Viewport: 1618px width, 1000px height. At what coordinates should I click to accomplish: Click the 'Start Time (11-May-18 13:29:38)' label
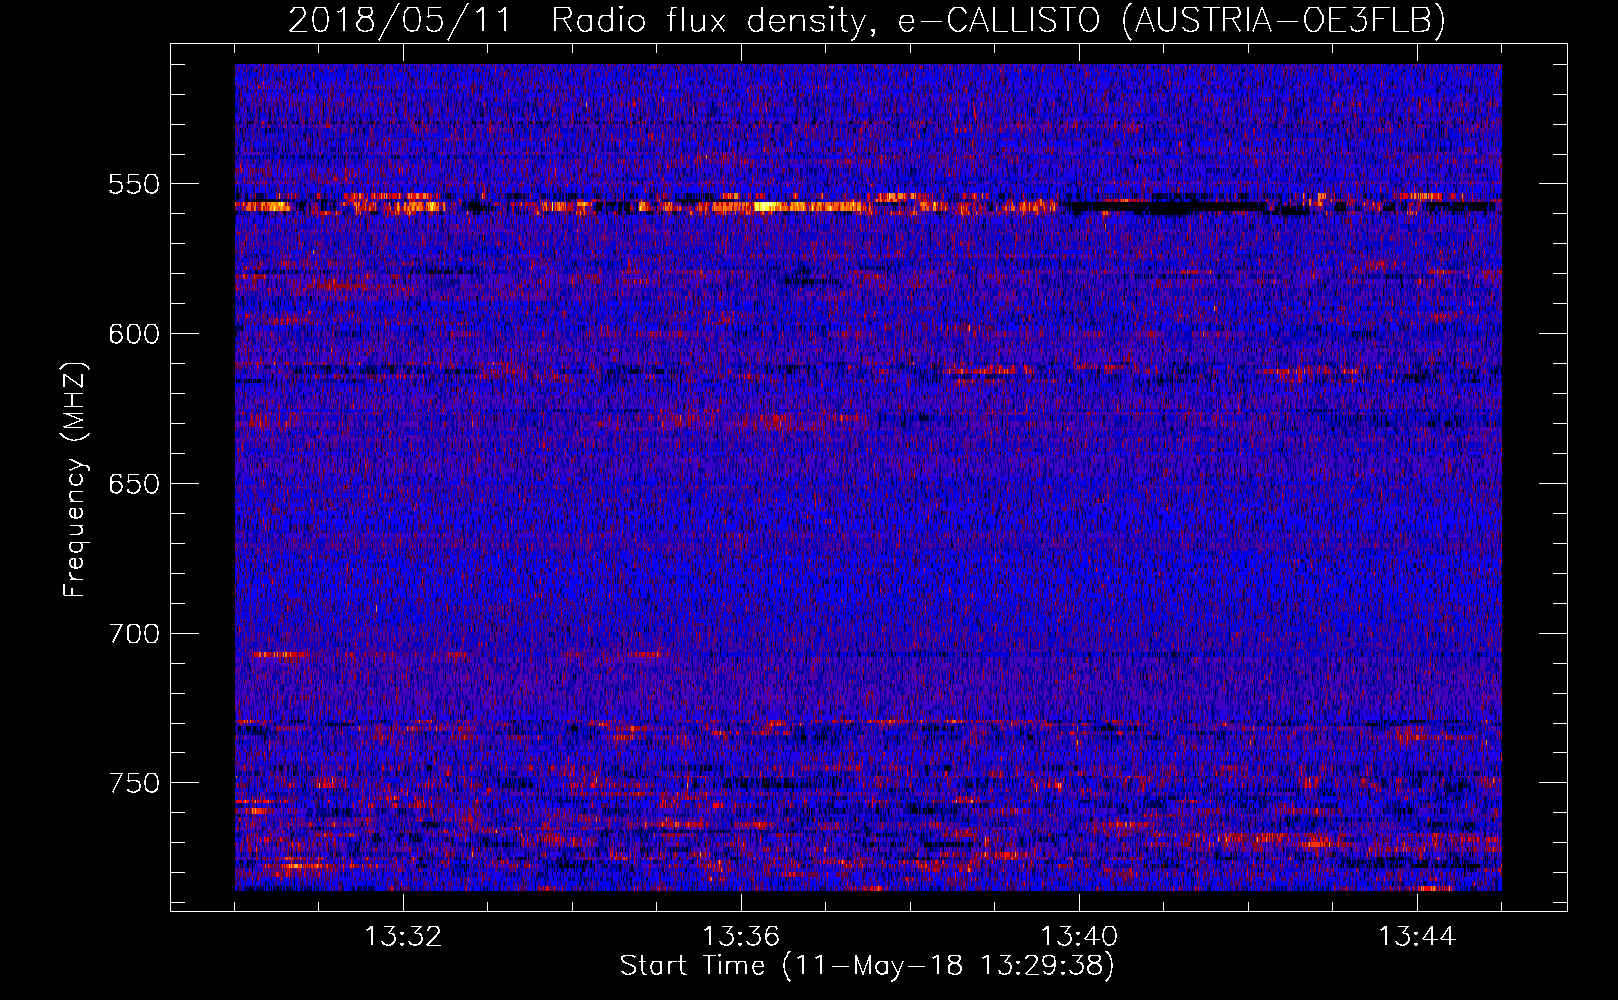(x=867, y=966)
